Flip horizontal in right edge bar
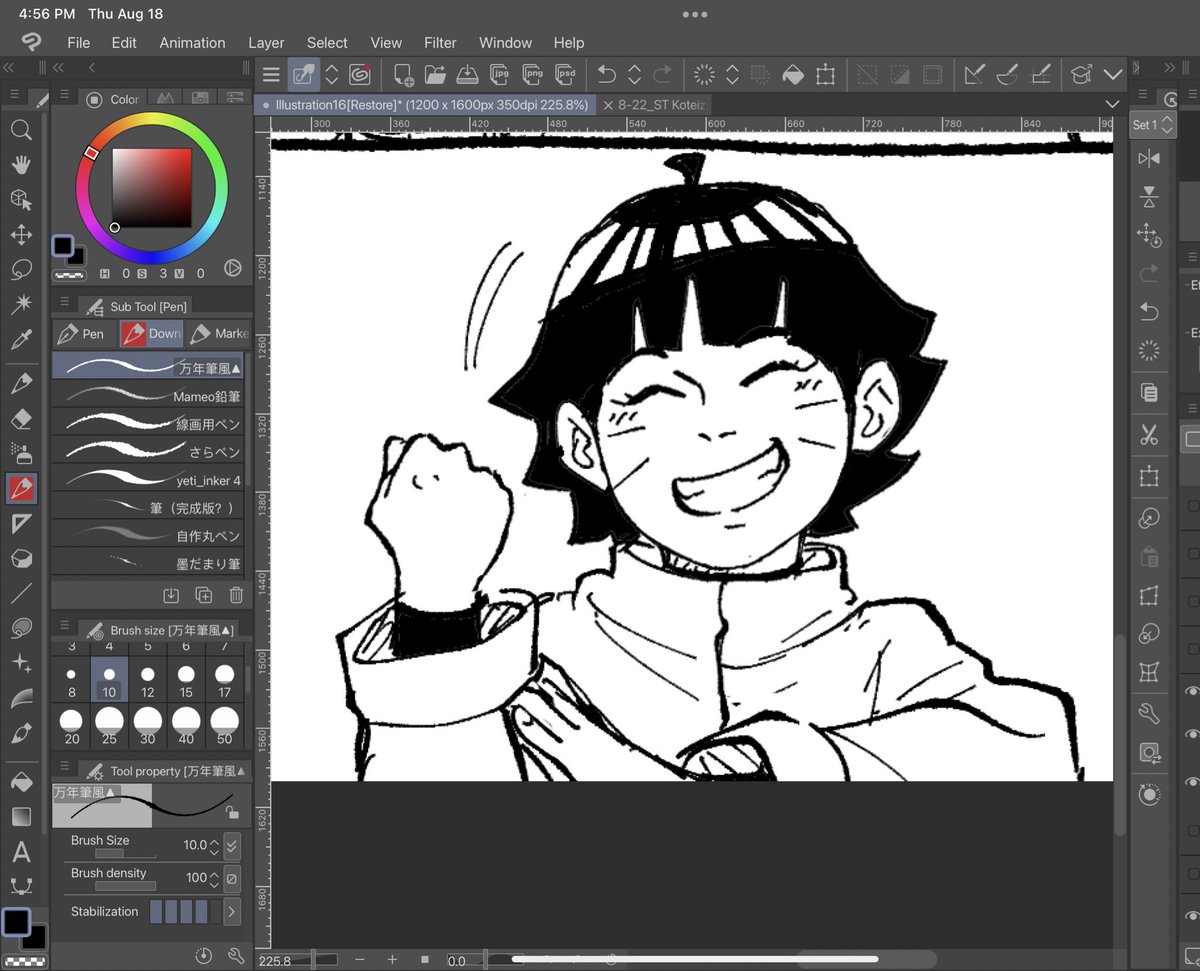Viewport: 1200px width, 971px height. point(1149,159)
